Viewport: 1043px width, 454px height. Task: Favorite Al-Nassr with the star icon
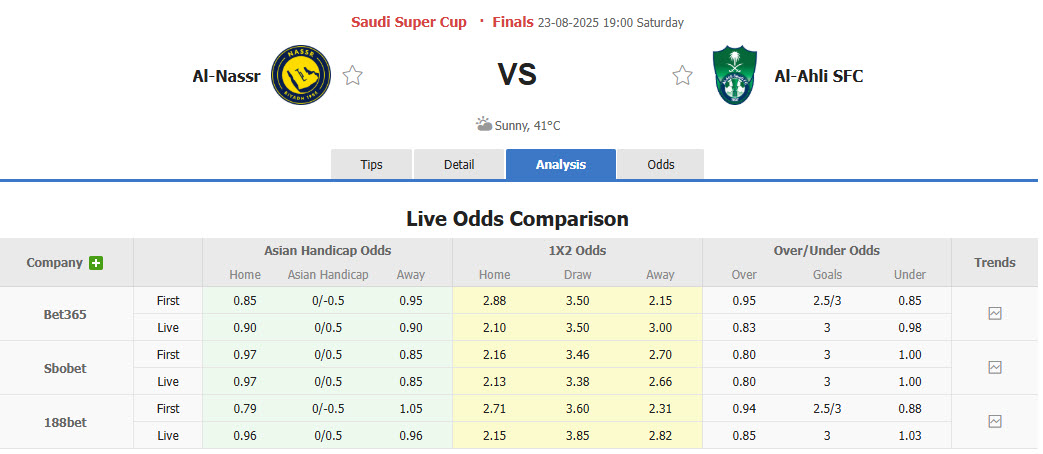pyautogui.click(x=352, y=76)
